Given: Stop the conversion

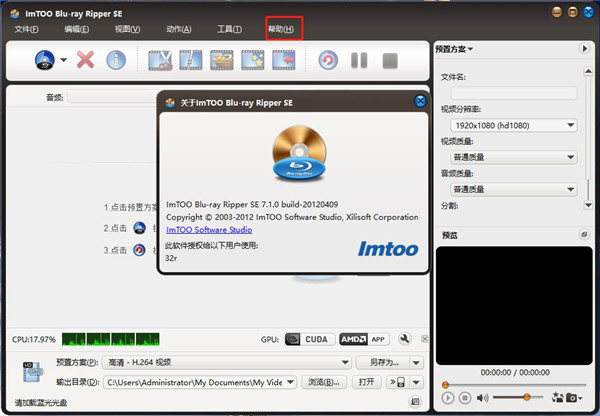Looking at the screenshot, I should click(x=390, y=61).
